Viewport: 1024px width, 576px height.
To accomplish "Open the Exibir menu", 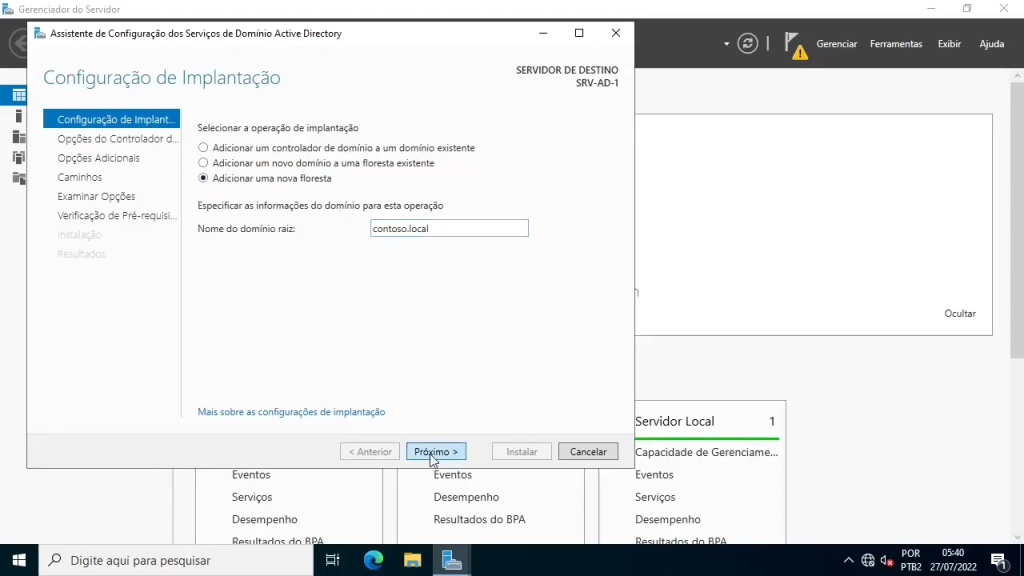I will point(949,44).
